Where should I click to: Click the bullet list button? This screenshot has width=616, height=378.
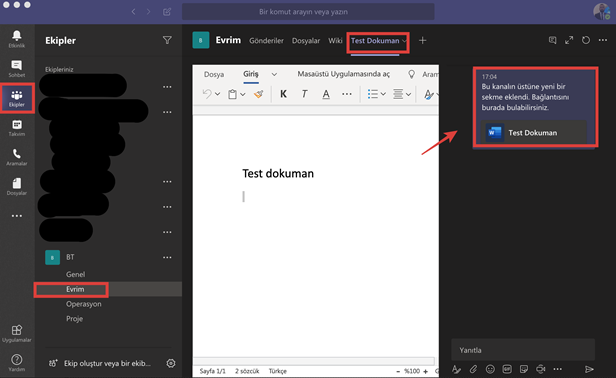click(372, 94)
